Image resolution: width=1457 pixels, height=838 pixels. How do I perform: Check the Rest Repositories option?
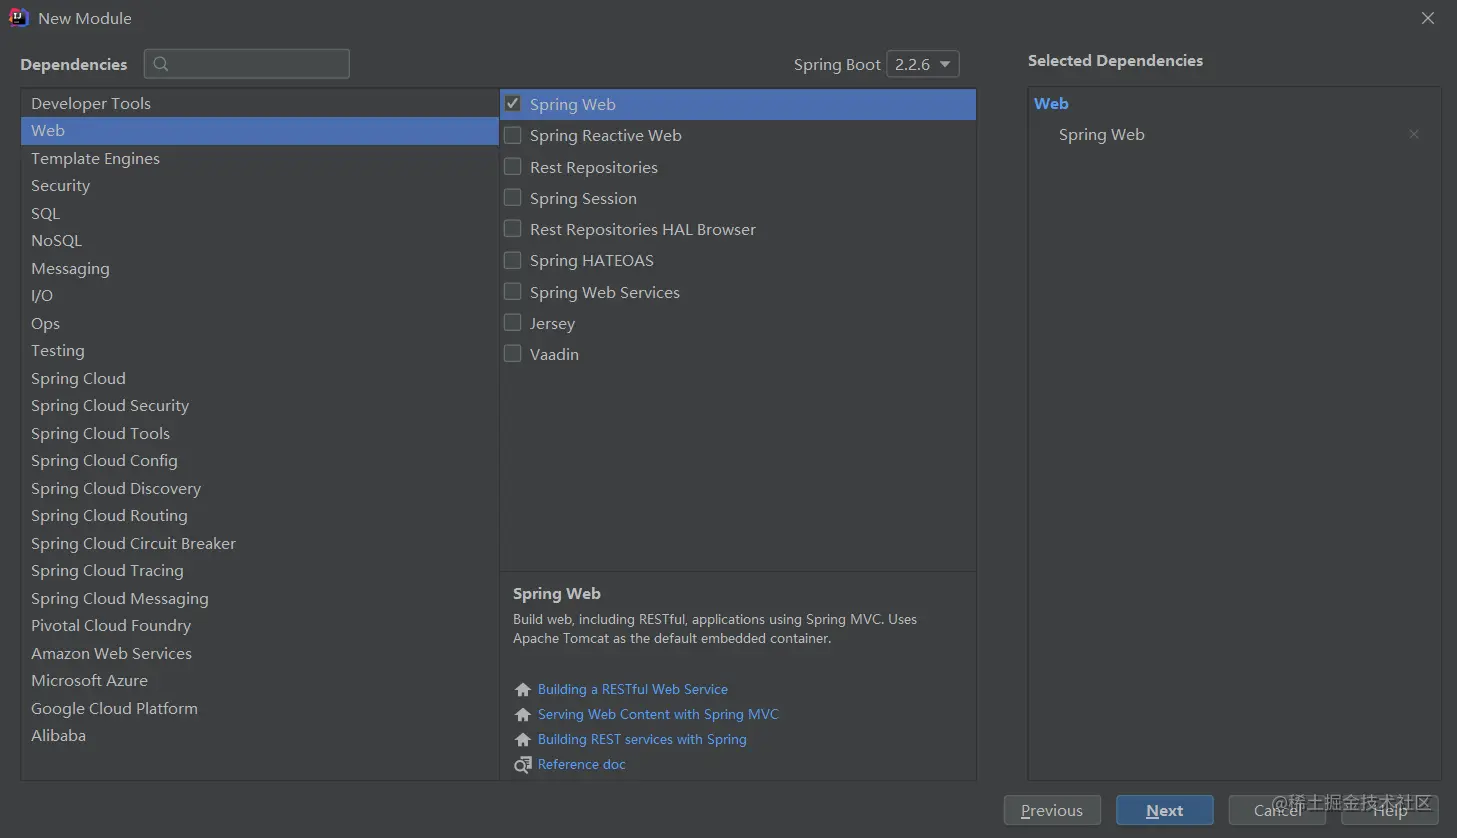pyautogui.click(x=513, y=166)
